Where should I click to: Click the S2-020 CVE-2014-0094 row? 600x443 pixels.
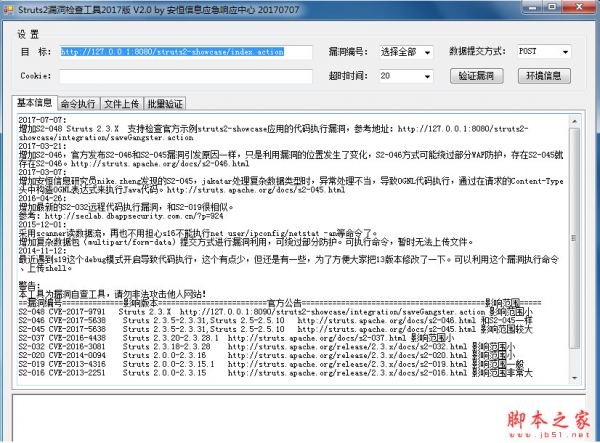[267, 355]
